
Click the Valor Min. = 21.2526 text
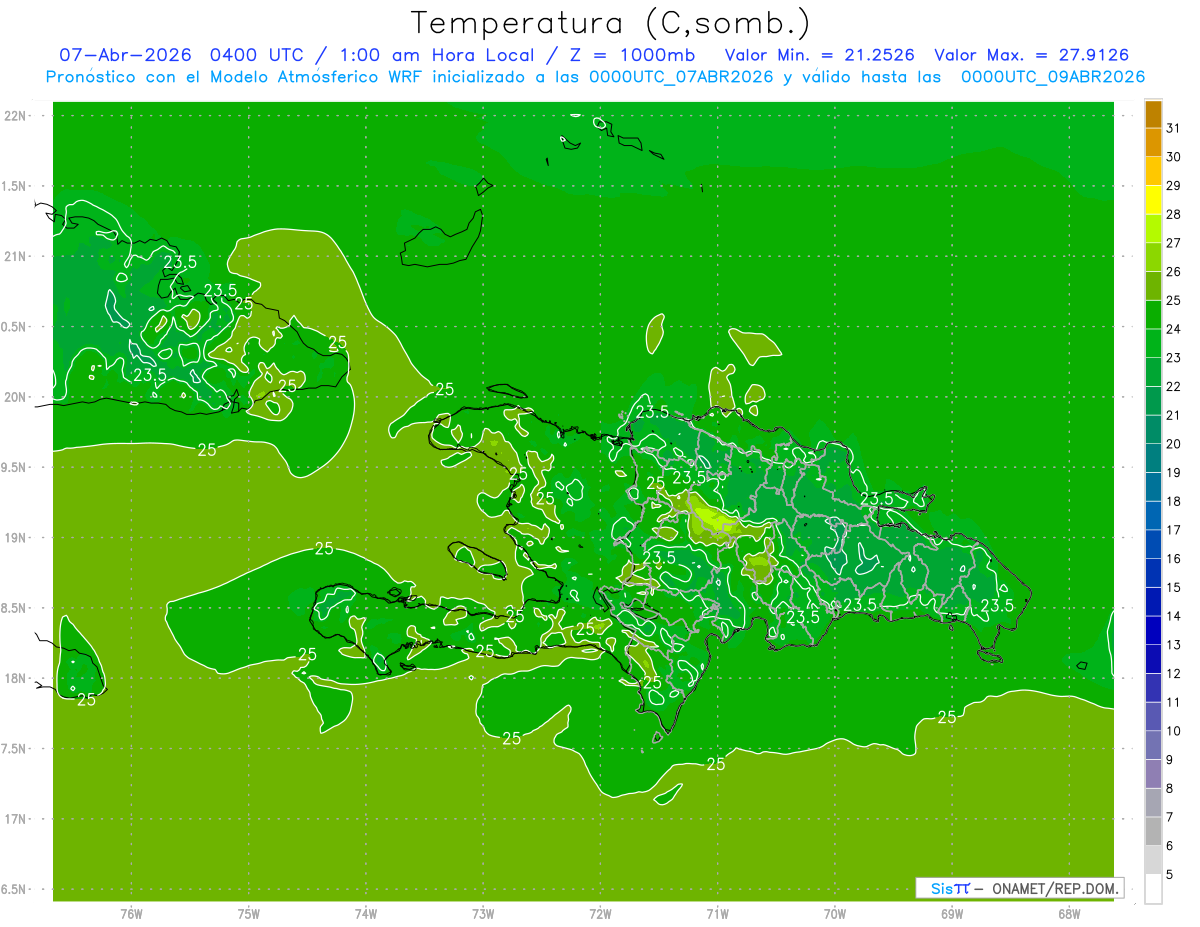[819, 55]
